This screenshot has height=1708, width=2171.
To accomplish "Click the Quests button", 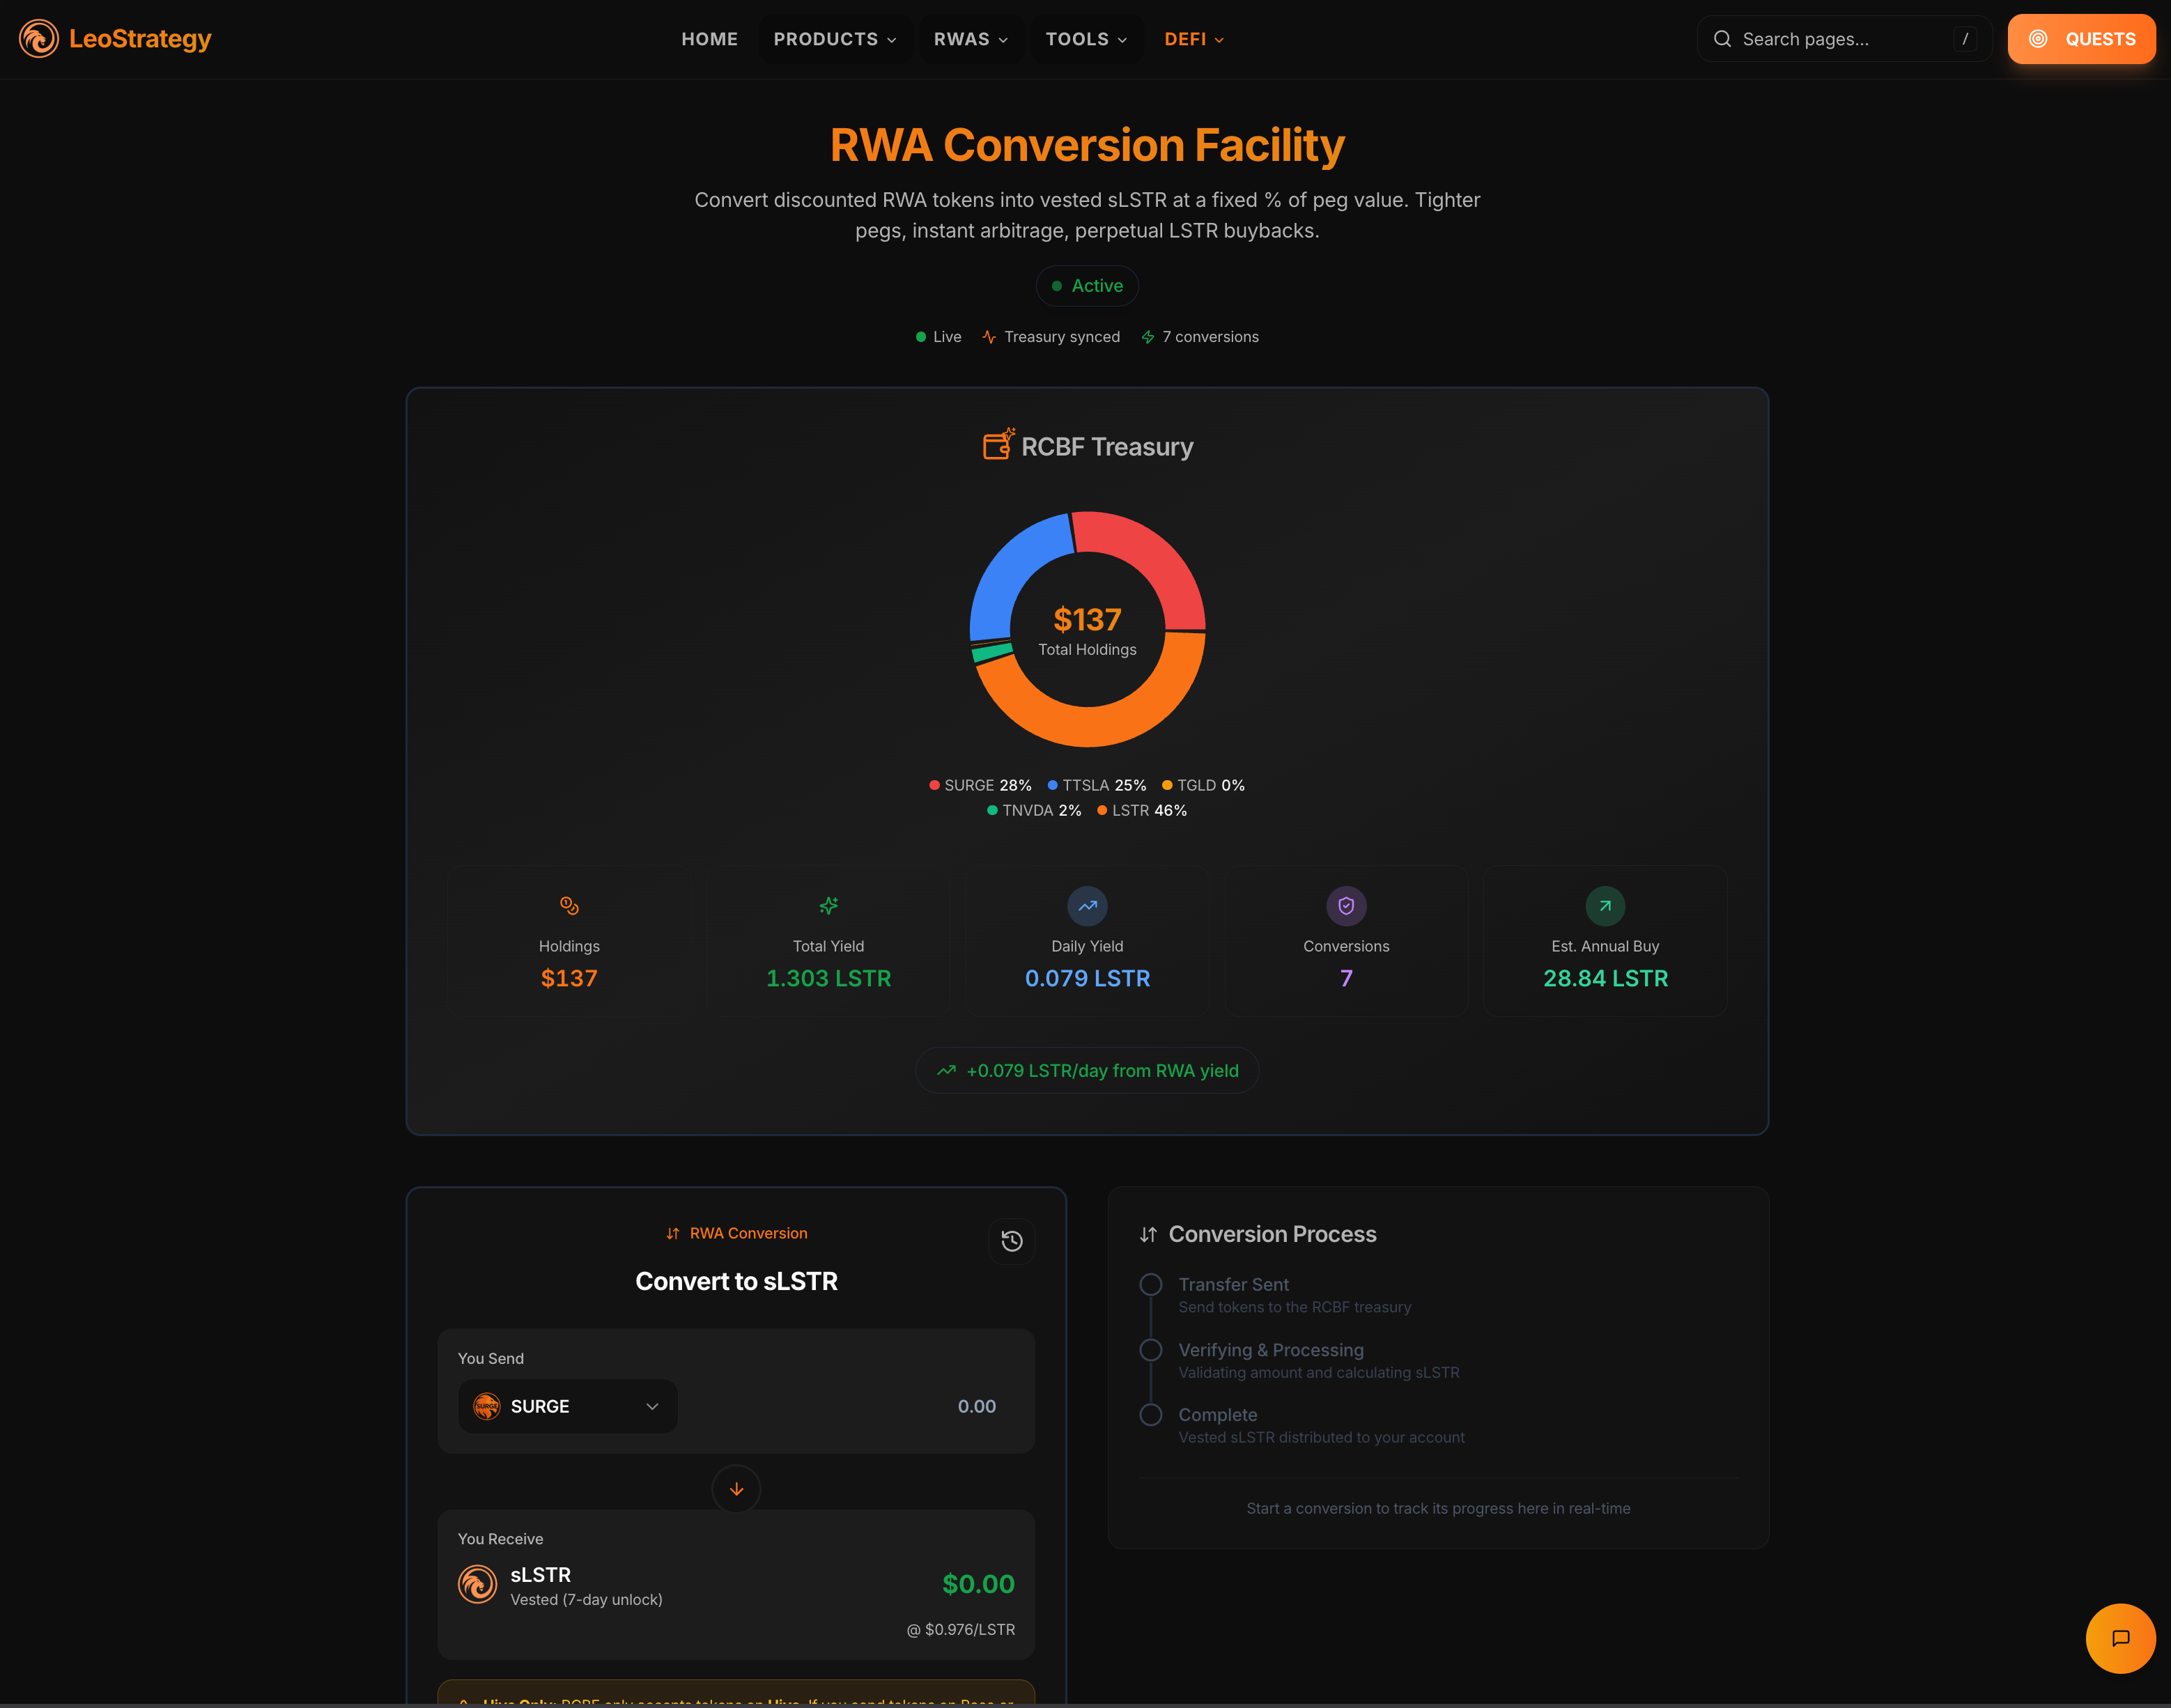I will (2081, 39).
